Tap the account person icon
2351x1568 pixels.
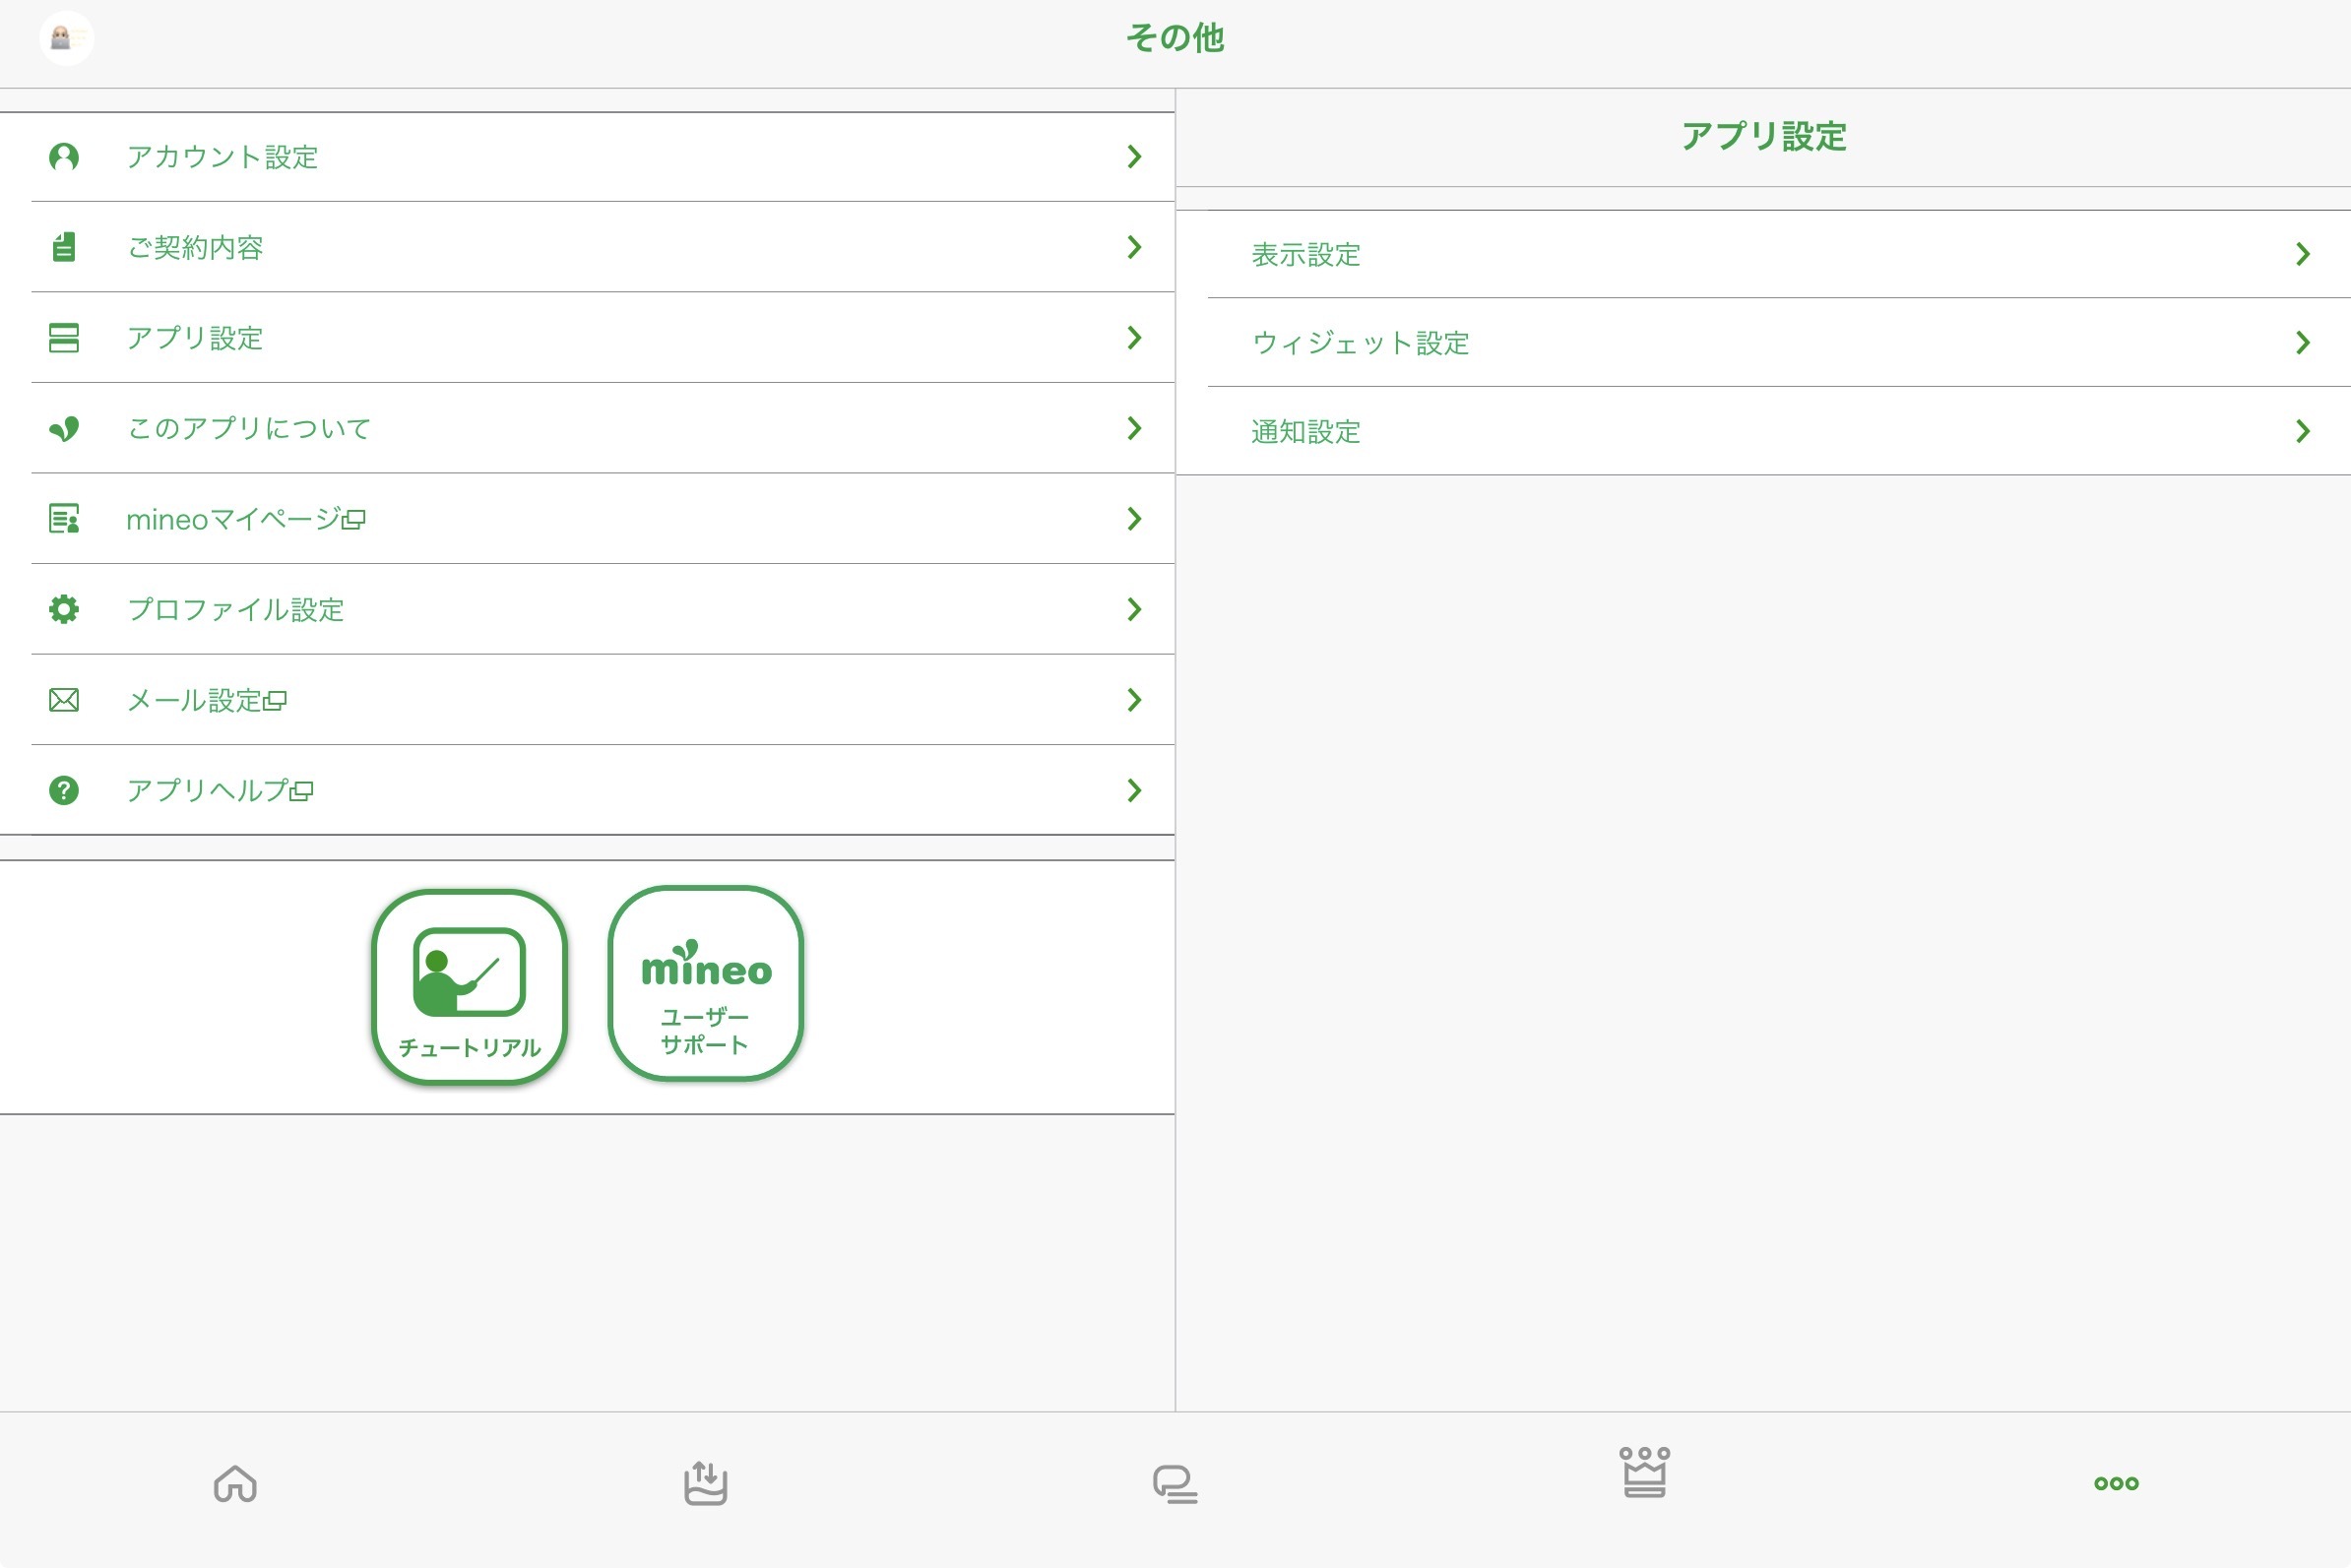64,157
